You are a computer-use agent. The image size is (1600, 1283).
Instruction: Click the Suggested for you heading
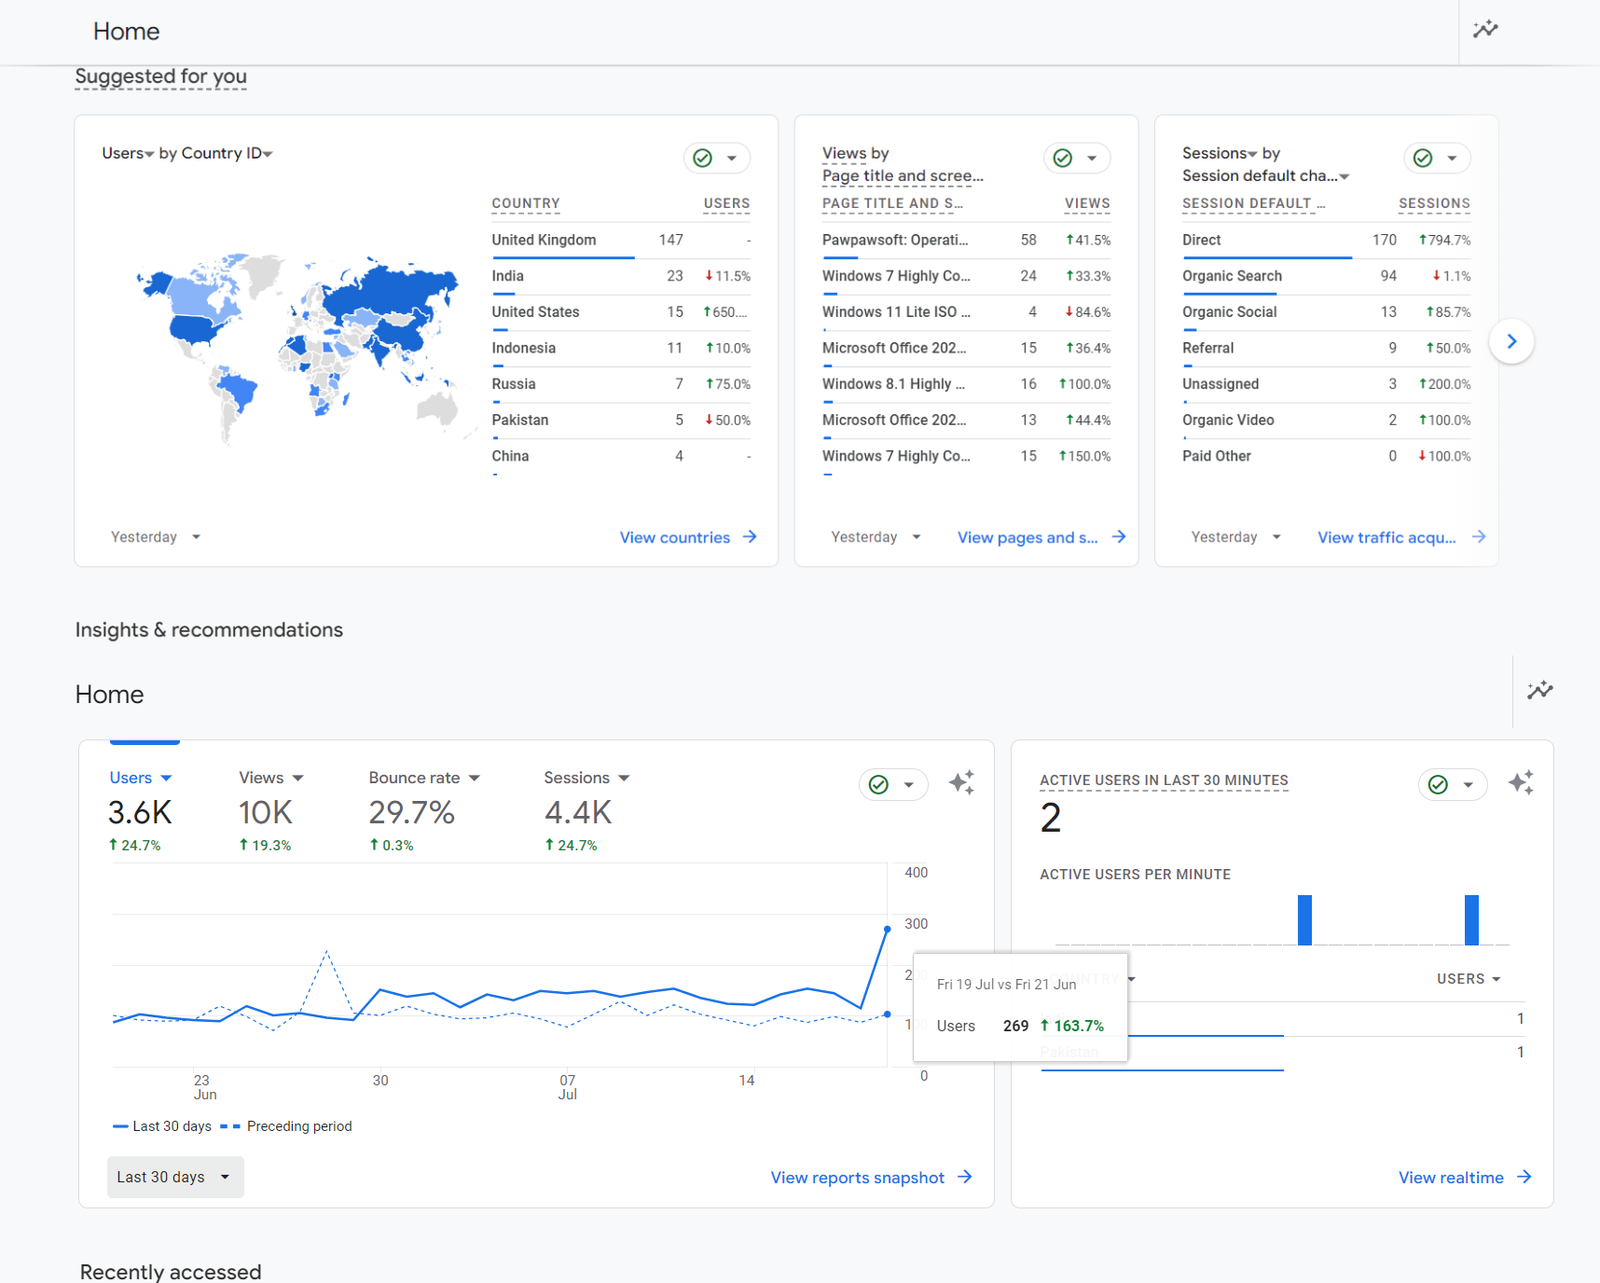point(161,76)
